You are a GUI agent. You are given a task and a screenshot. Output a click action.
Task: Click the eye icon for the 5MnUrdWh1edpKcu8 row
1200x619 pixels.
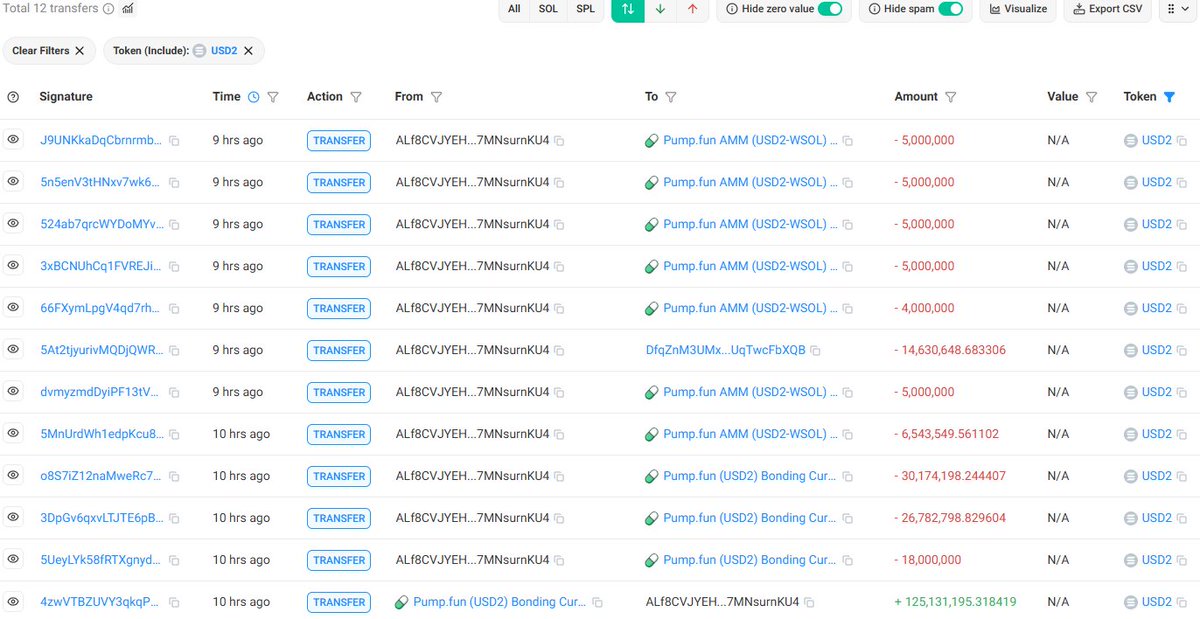click(x=14, y=434)
